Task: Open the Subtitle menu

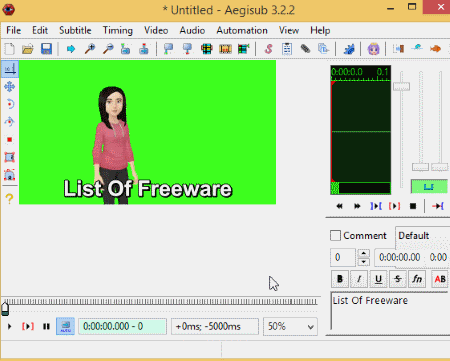Action: [75, 30]
